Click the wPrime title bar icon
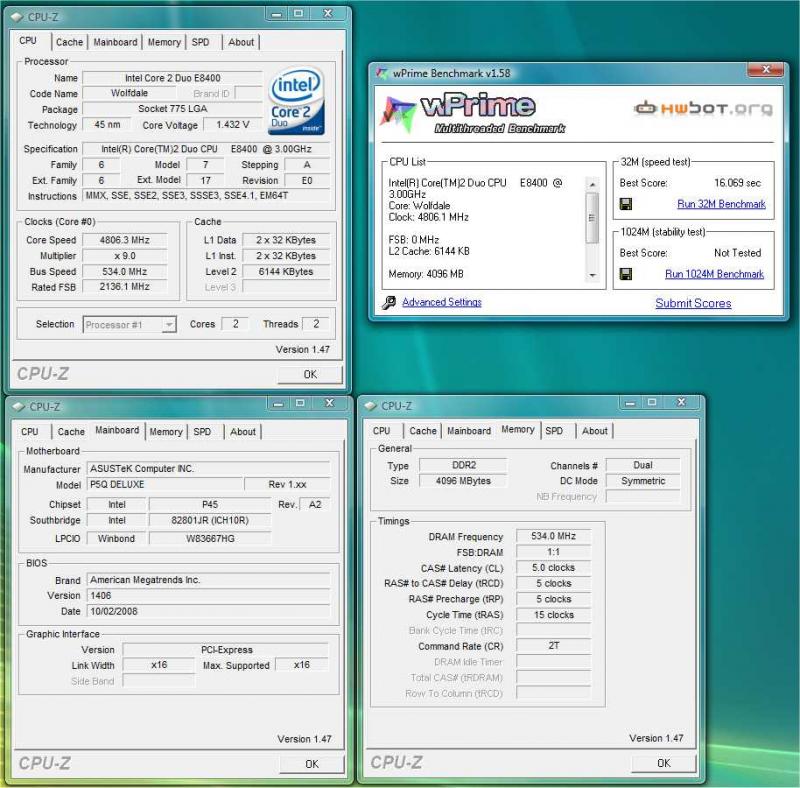Image resolution: width=800 pixels, height=788 pixels. tap(382, 73)
